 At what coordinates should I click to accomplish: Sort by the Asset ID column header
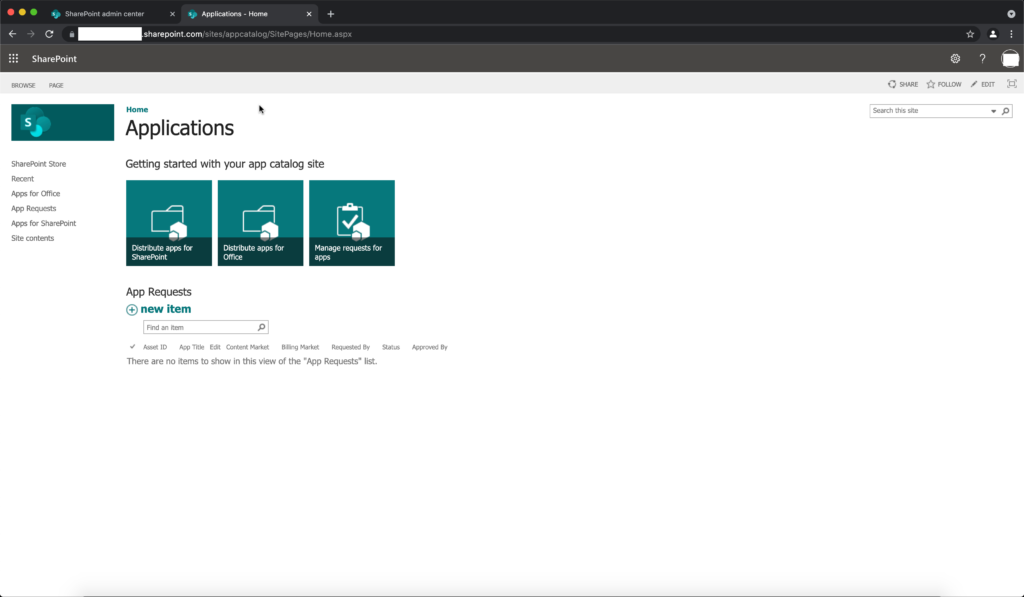155,347
